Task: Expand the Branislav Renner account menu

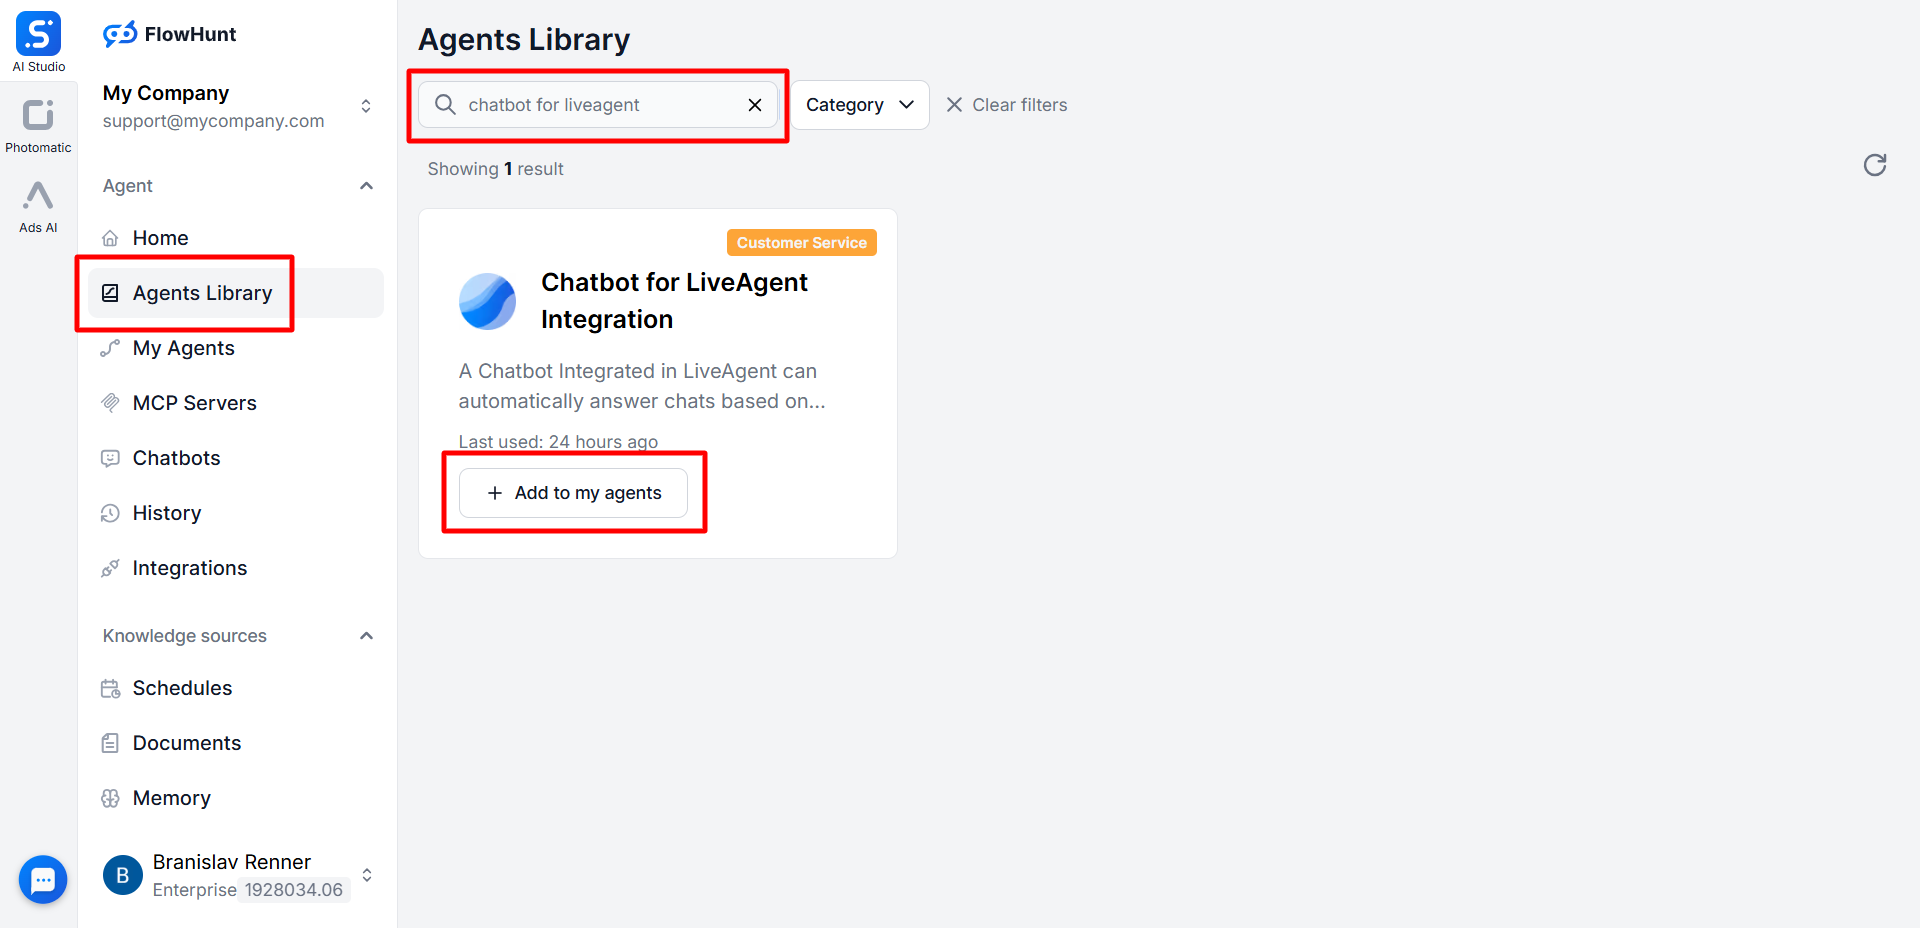Action: [367, 875]
